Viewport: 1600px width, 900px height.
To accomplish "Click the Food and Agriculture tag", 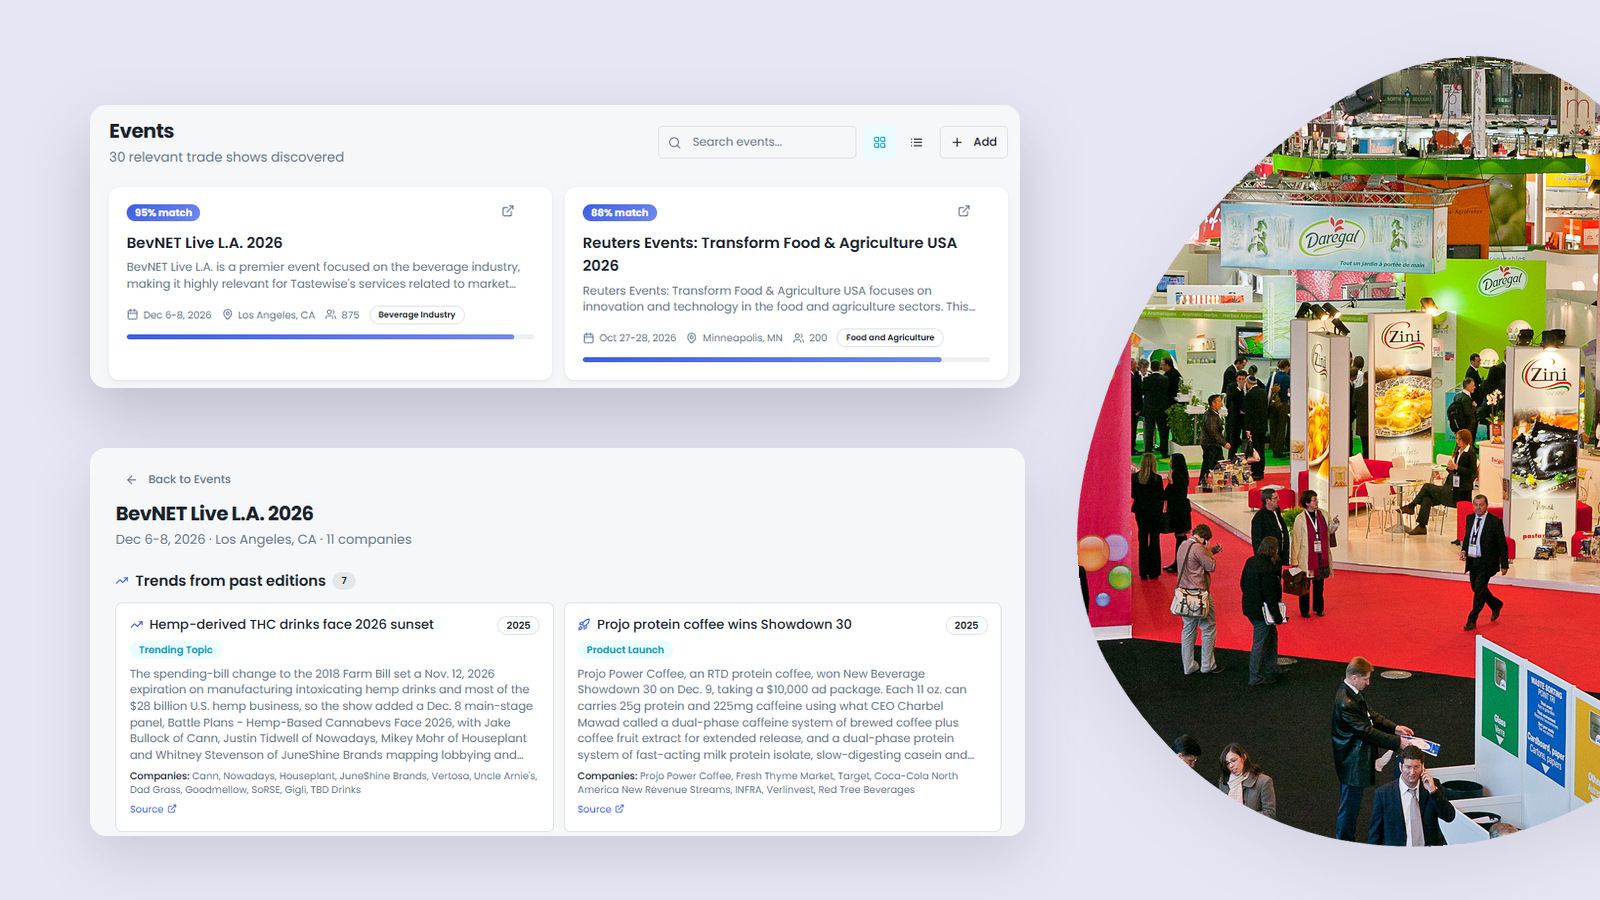I will 890,338.
